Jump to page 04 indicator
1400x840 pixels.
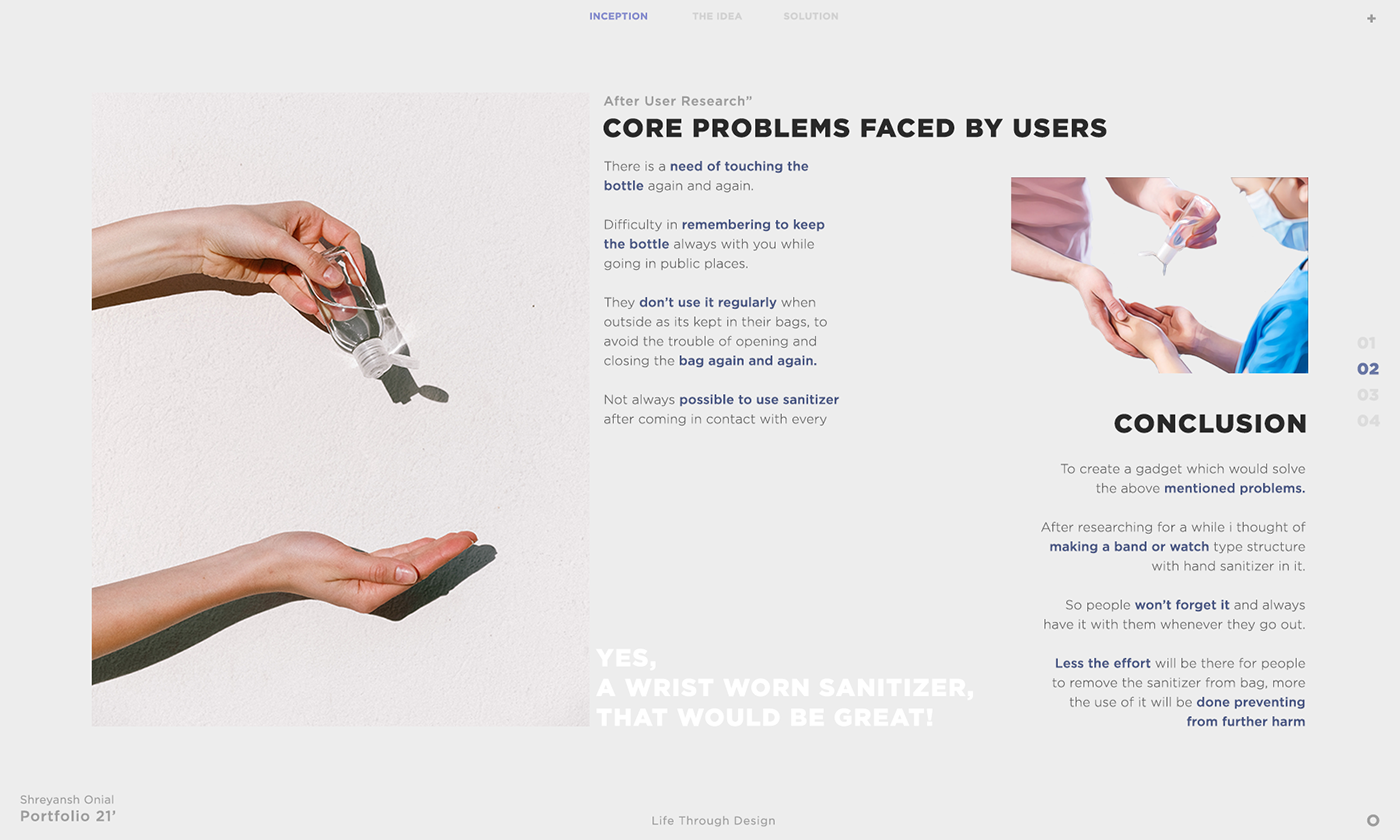[1368, 421]
